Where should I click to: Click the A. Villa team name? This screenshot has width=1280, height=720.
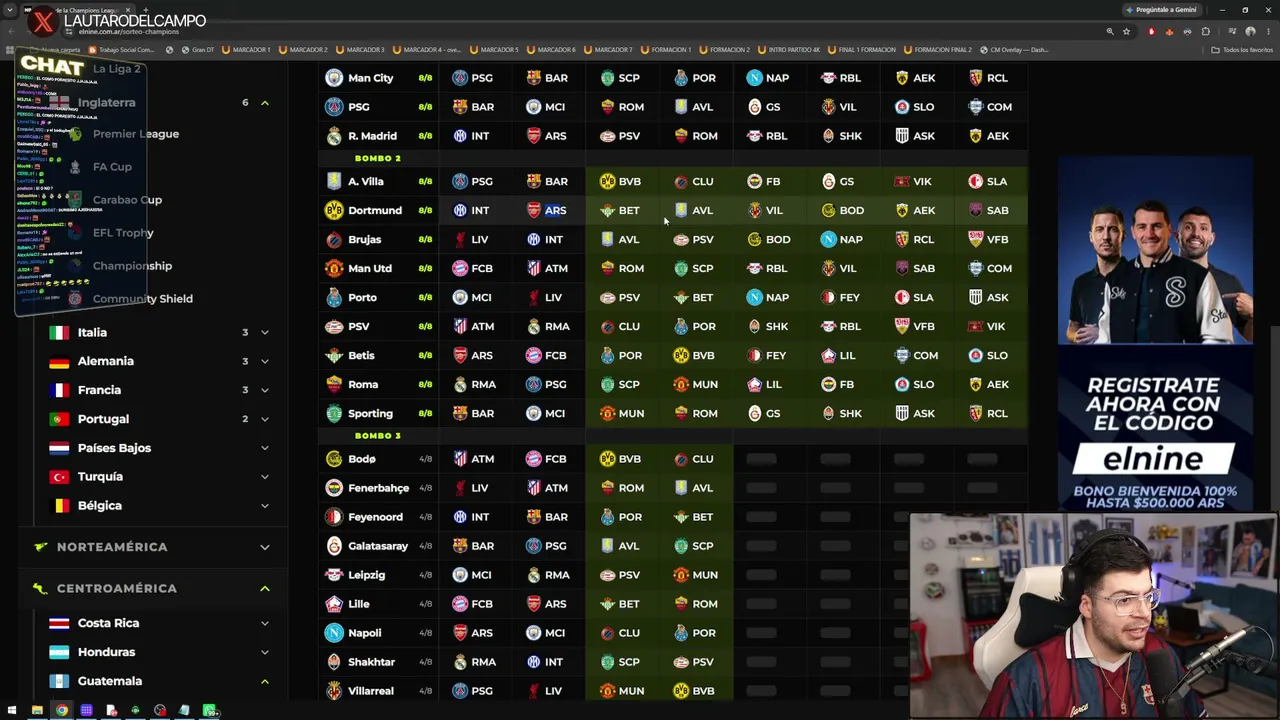366,181
